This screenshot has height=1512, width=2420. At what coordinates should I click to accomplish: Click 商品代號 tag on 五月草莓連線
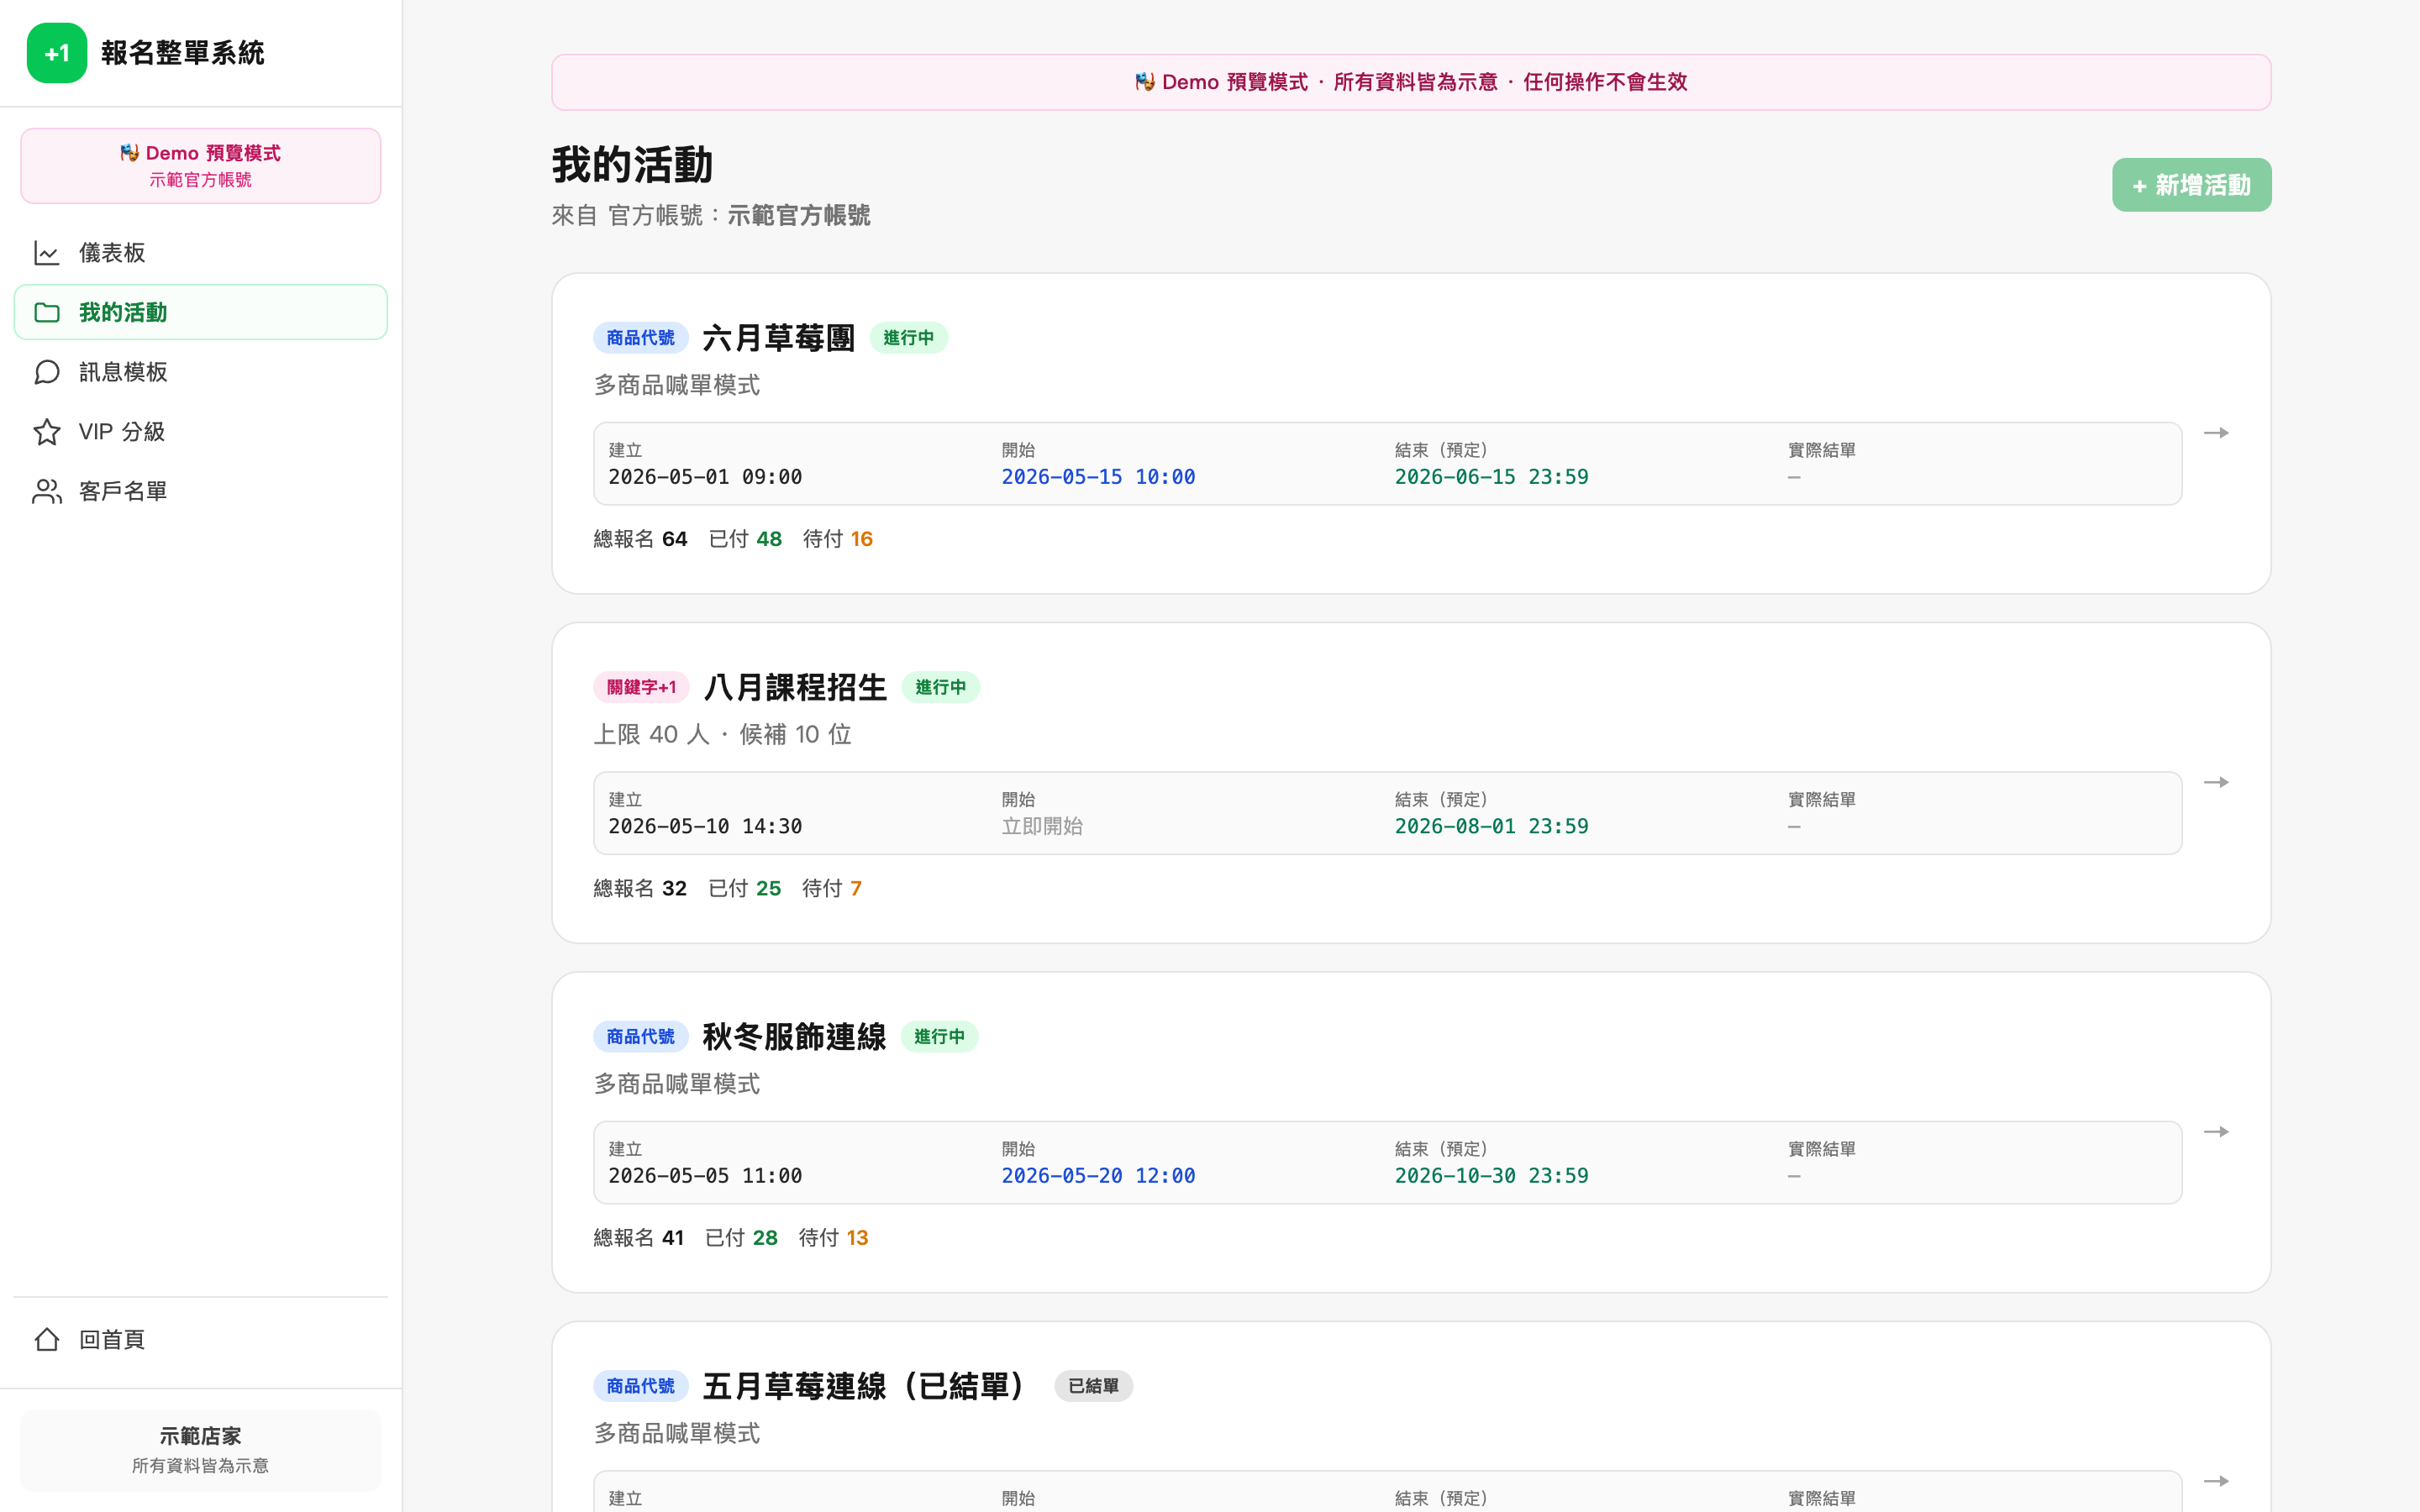pos(641,1386)
